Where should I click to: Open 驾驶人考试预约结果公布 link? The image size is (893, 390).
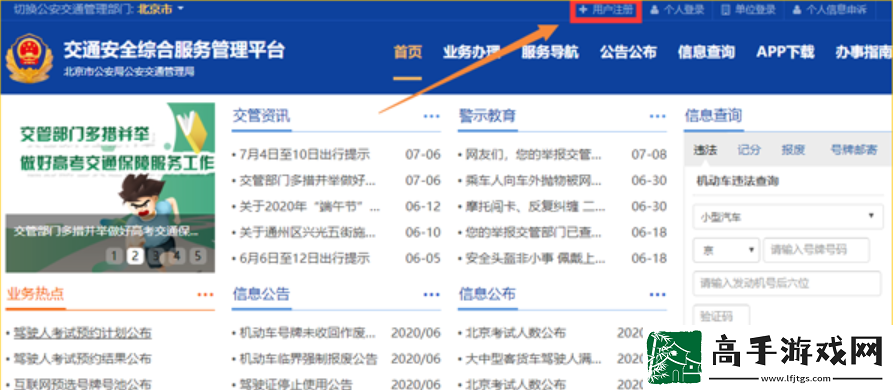[x=83, y=359]
